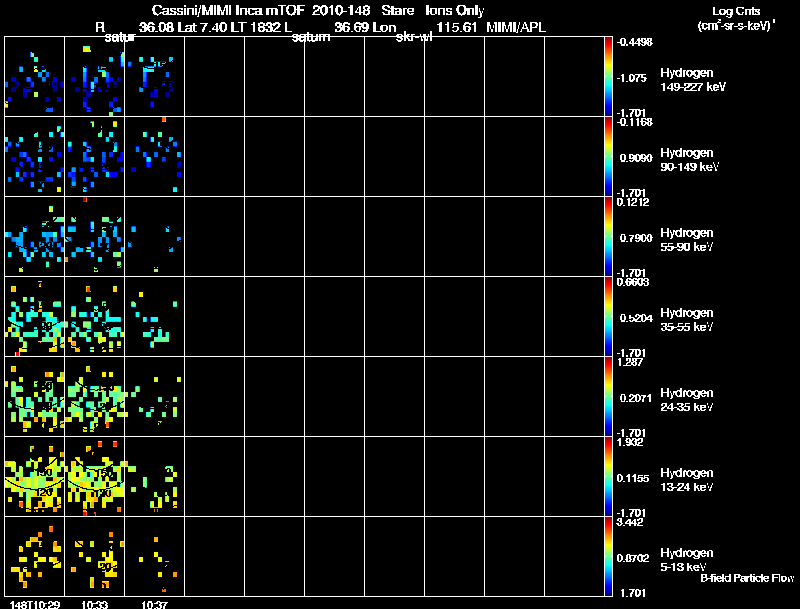This screenshot has height=609, width=800.
Task: Open the Hydrogen 149-227 keV image at 10:33
Action: tap(94, 77)
